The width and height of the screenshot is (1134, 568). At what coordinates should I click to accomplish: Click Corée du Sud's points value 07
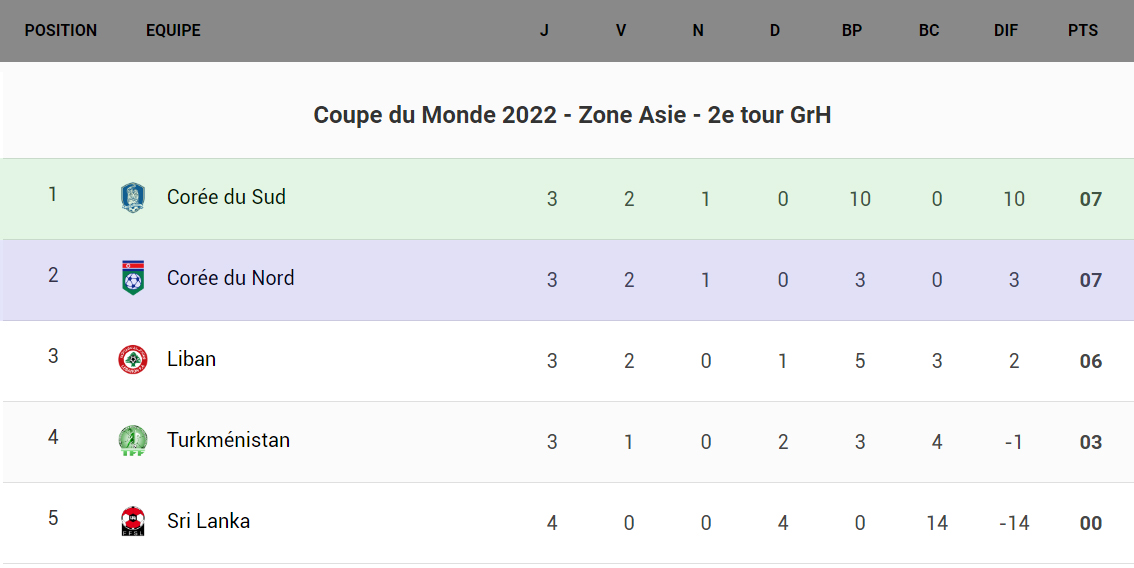point(1090,199)
